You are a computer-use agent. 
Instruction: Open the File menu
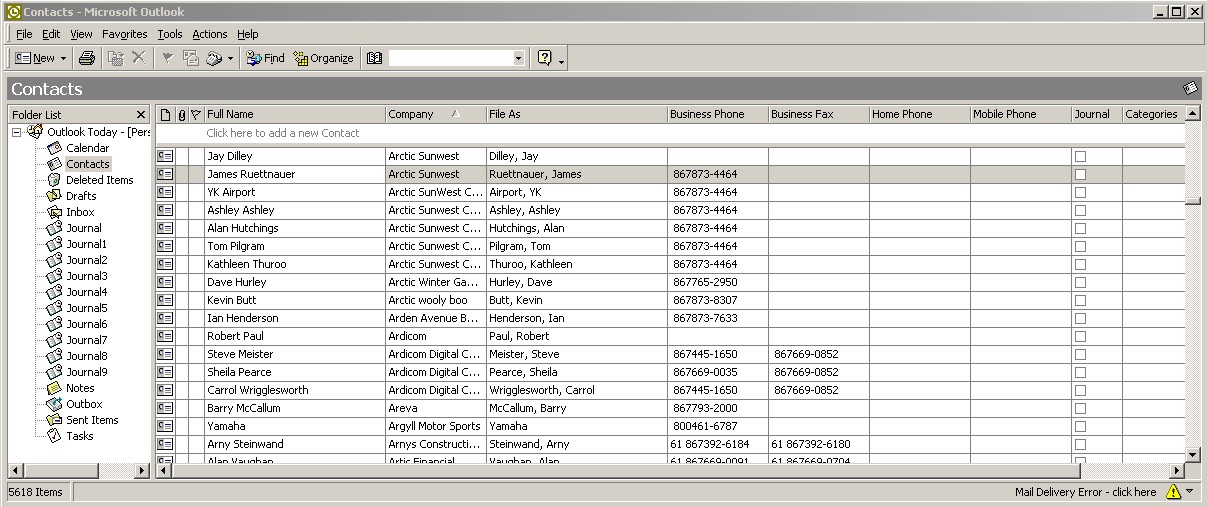(x=24, y=34)
